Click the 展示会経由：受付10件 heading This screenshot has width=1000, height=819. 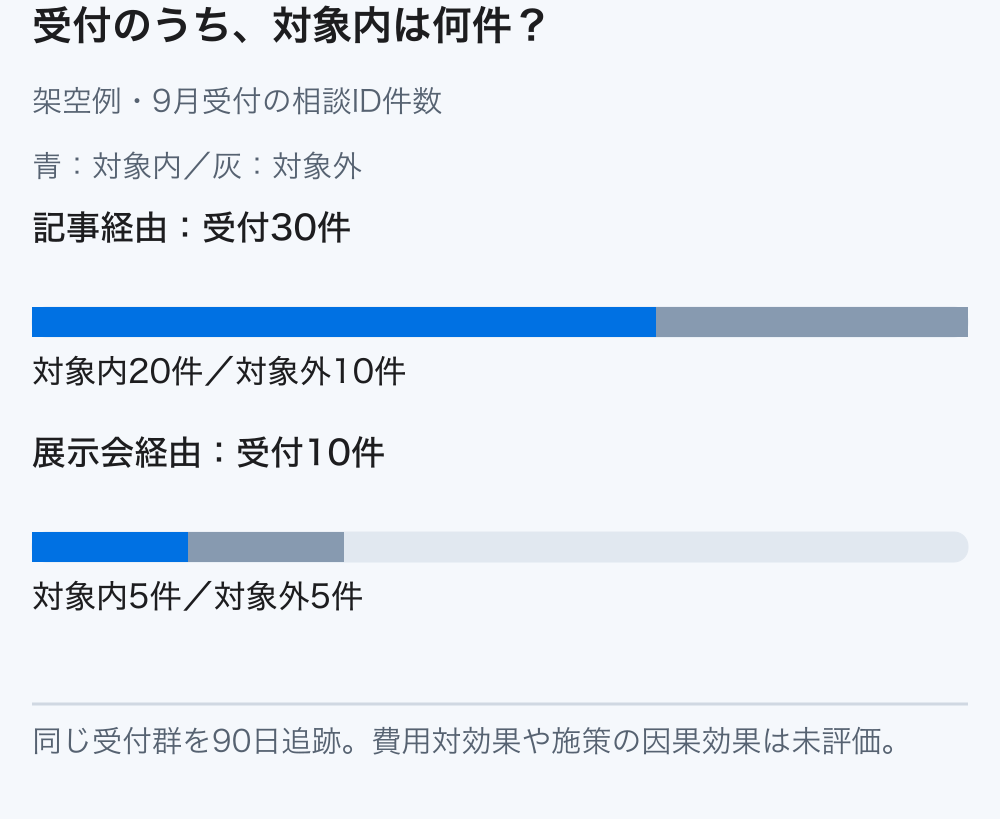coord(208,453)
